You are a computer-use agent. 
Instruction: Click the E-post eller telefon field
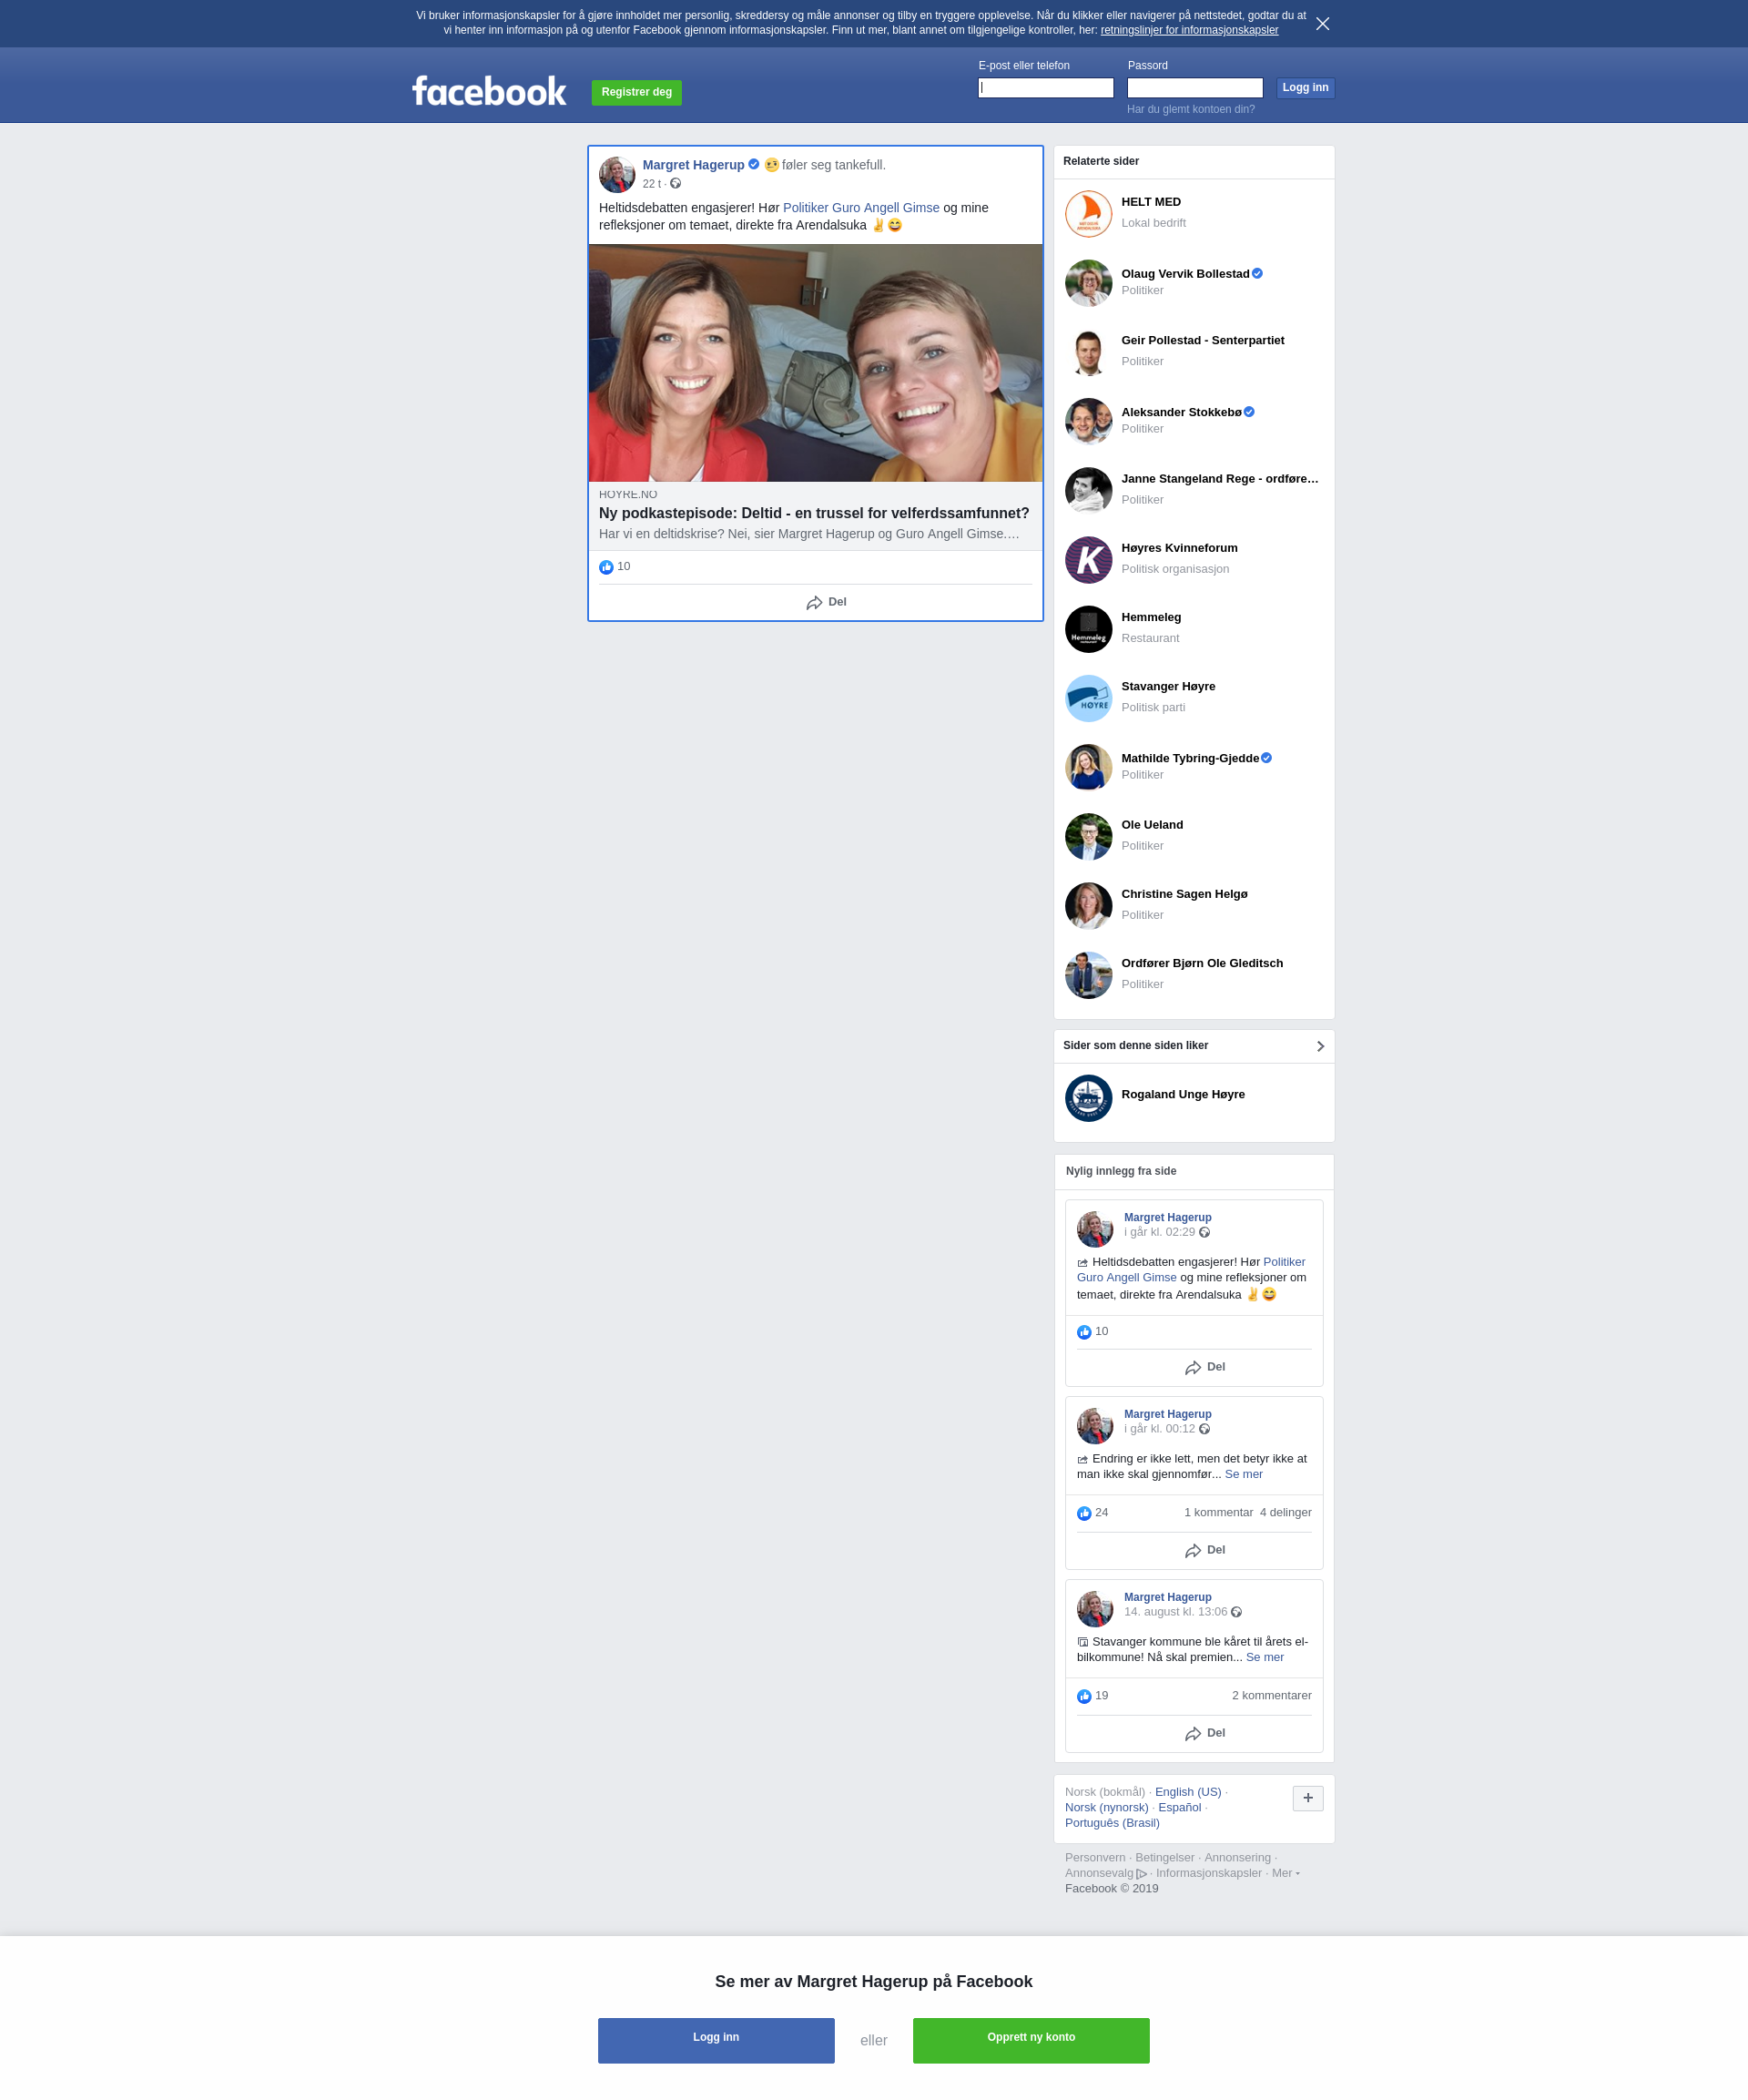(1045, 88)
